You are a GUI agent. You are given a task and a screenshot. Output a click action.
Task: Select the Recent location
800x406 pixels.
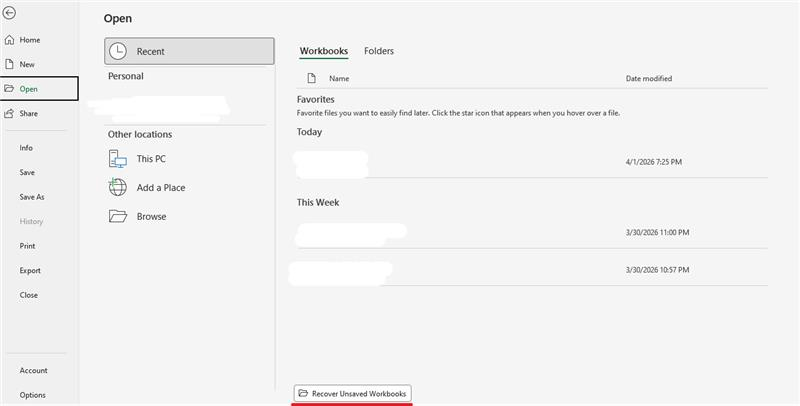pyautogui.click(x=189, y=51)
